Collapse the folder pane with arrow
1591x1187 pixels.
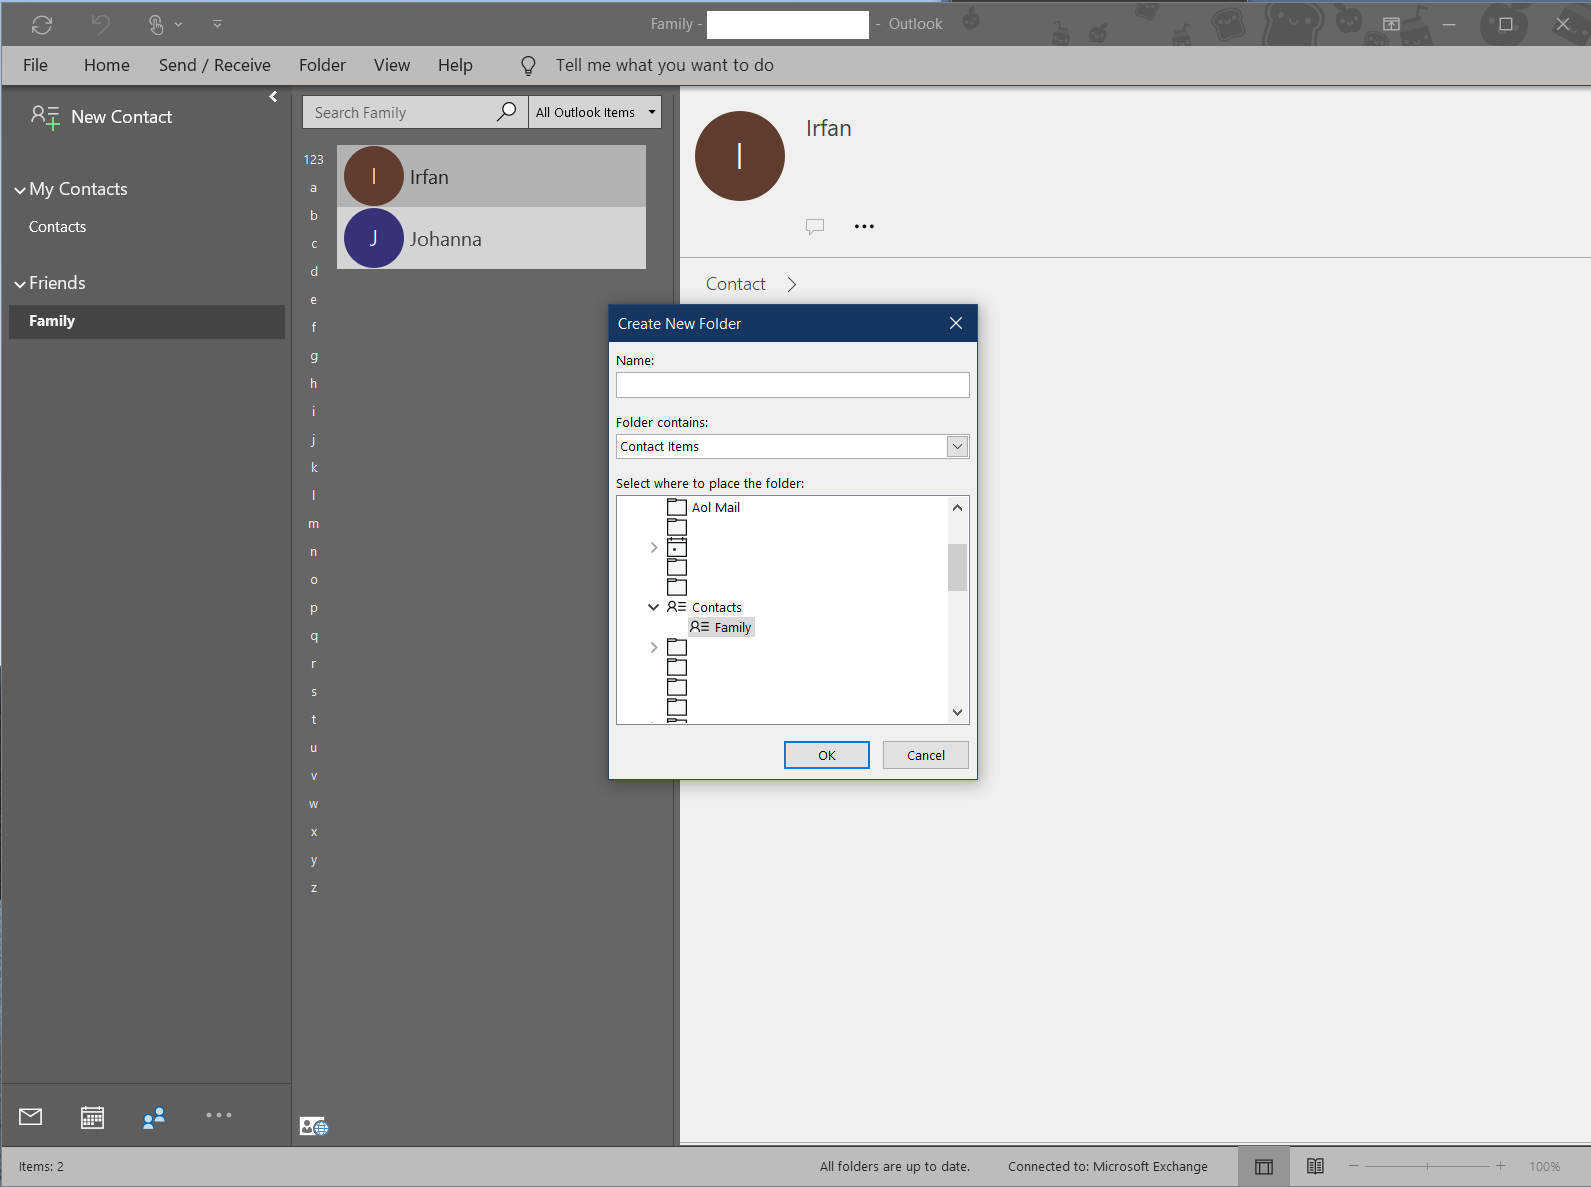[x=273, y=97]
